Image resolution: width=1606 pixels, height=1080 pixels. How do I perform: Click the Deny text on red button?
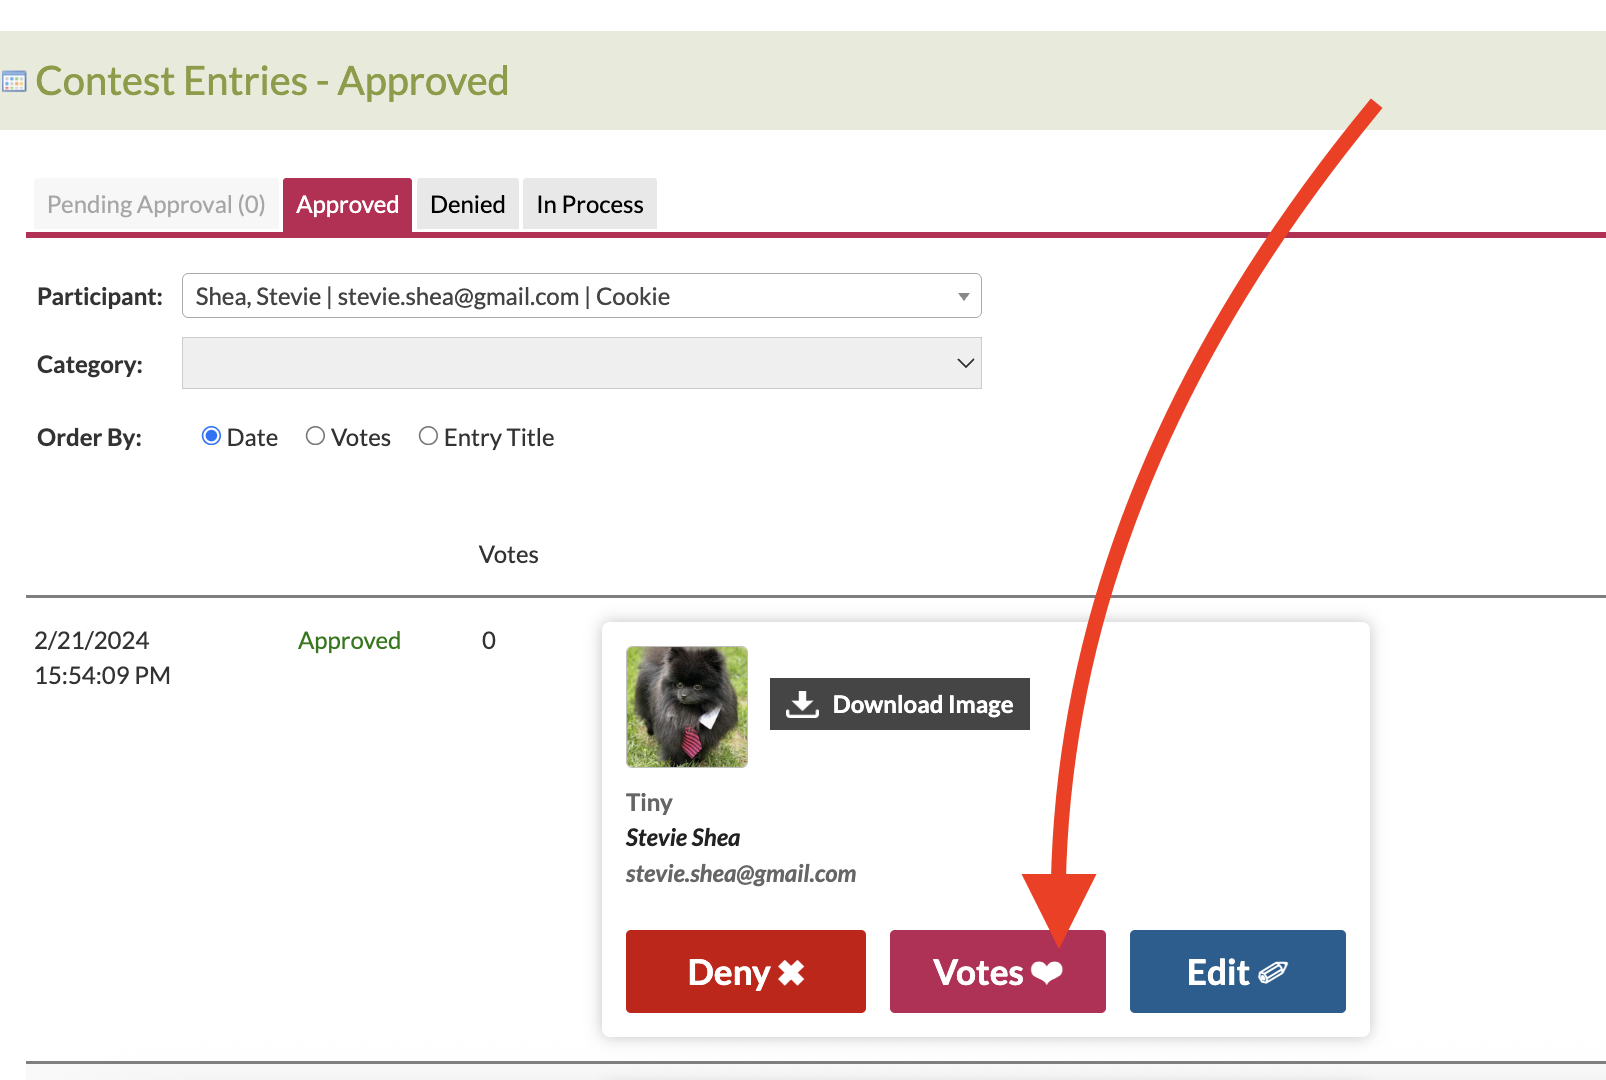(729, 972)
